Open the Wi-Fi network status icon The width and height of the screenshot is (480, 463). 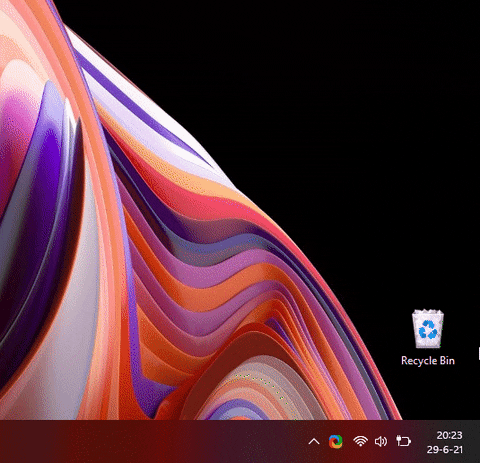(360, 441)
